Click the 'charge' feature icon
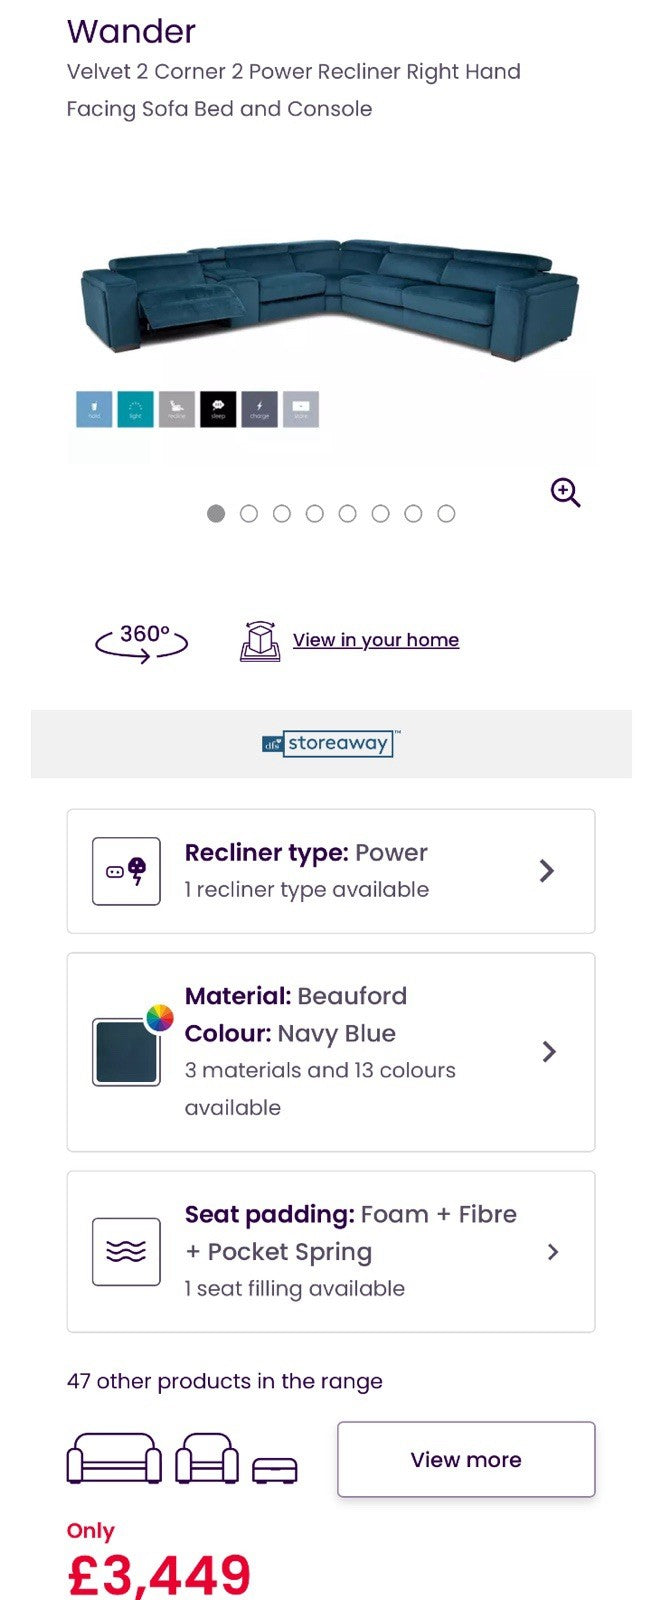Image resolution: width=661 pixels, height=1600 pixels. [x=259, y=409]
